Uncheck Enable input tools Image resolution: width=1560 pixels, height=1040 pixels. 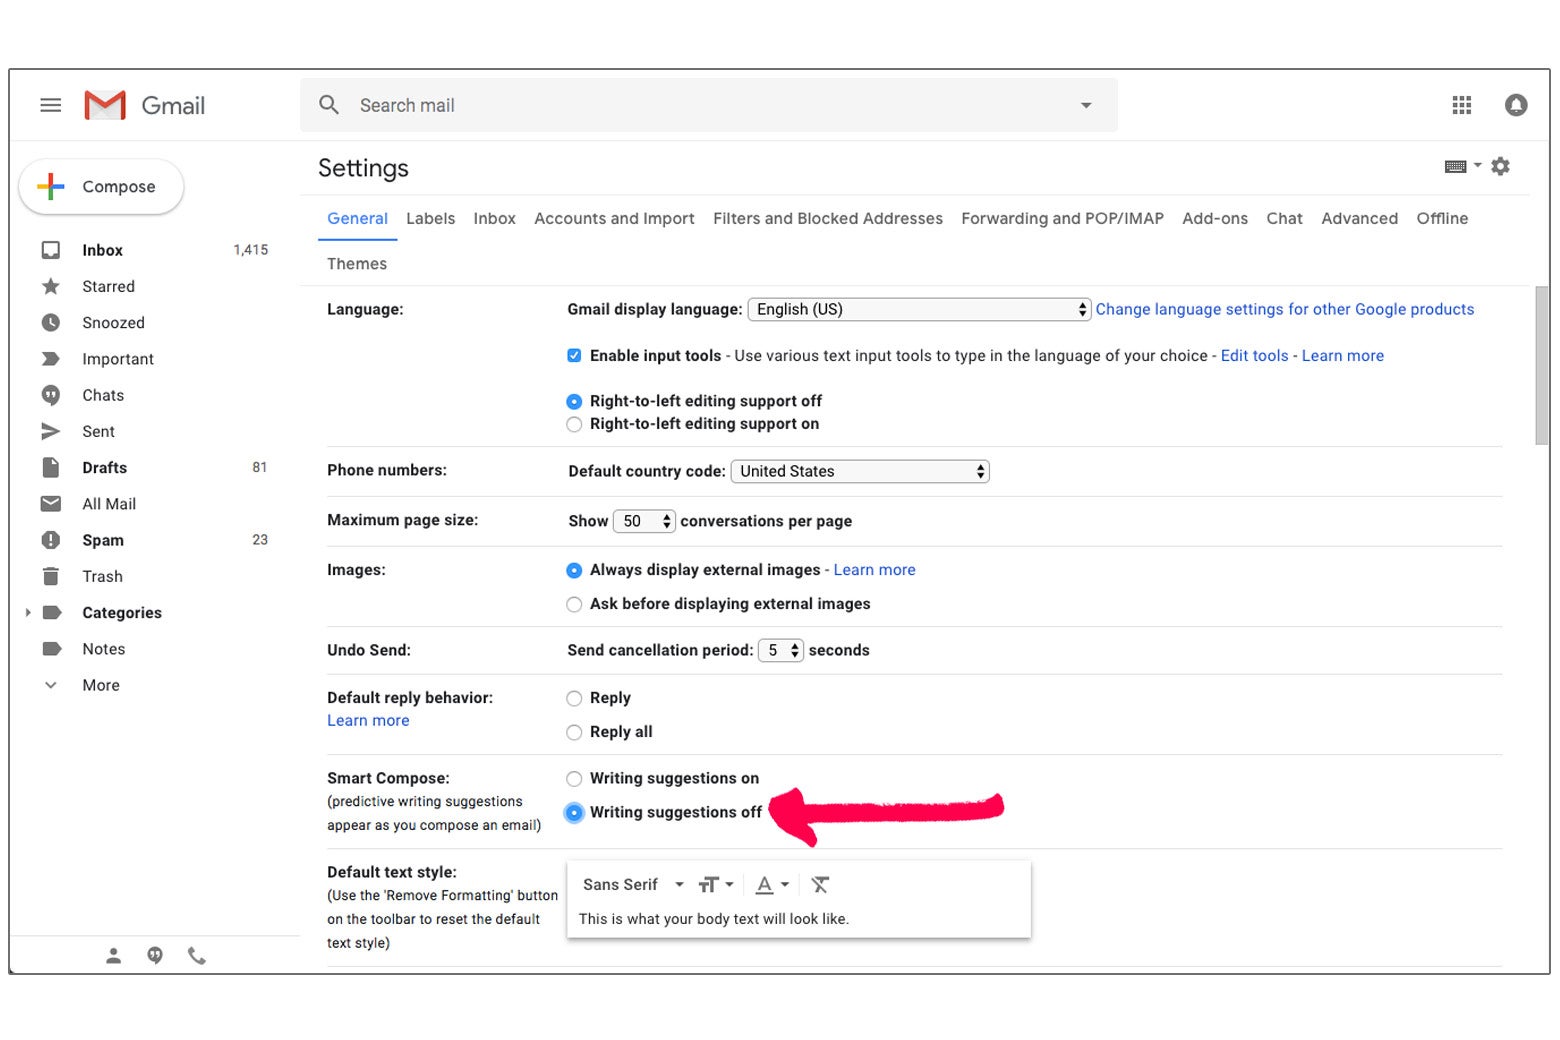[574, 355]
